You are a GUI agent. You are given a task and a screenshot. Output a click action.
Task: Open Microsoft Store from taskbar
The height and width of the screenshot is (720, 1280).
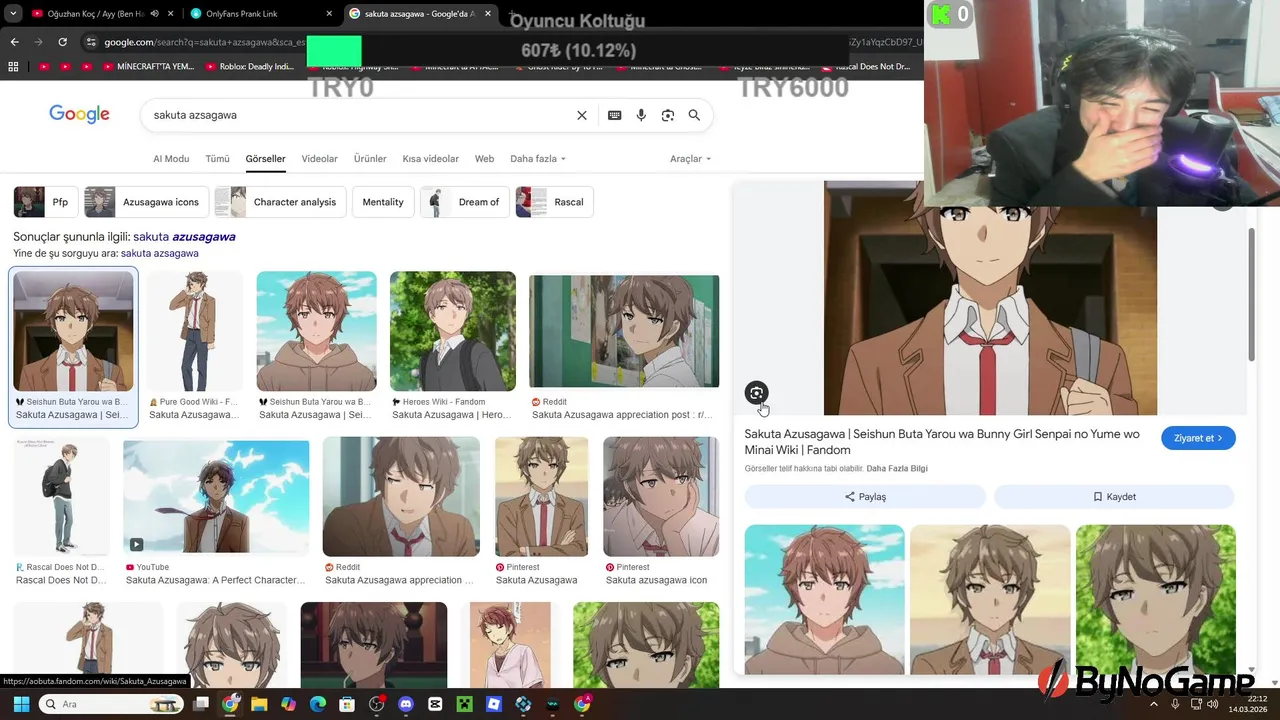(x=347, y=704)
